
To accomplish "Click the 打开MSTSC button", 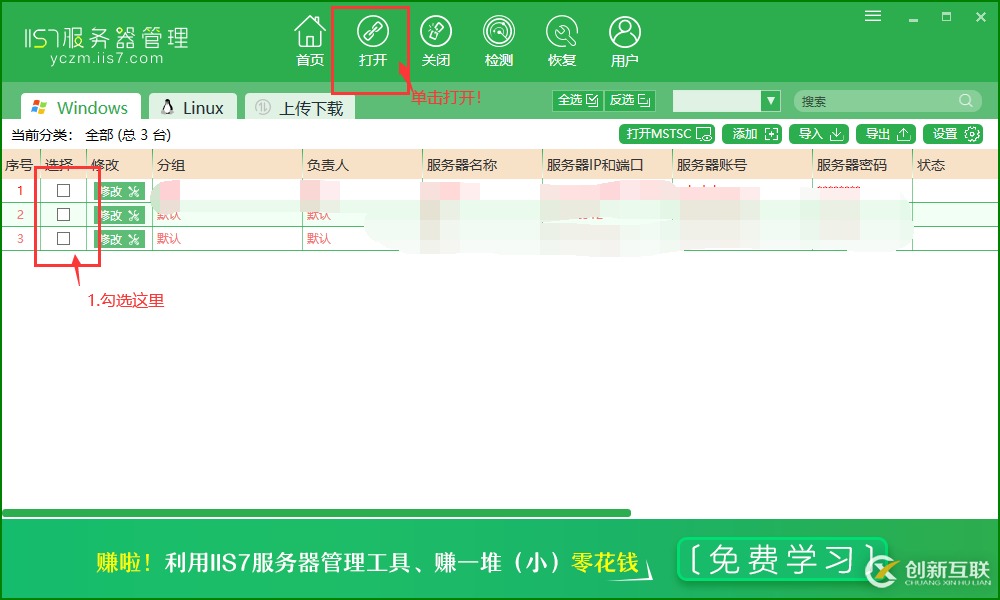I will (x=666, y=133).
